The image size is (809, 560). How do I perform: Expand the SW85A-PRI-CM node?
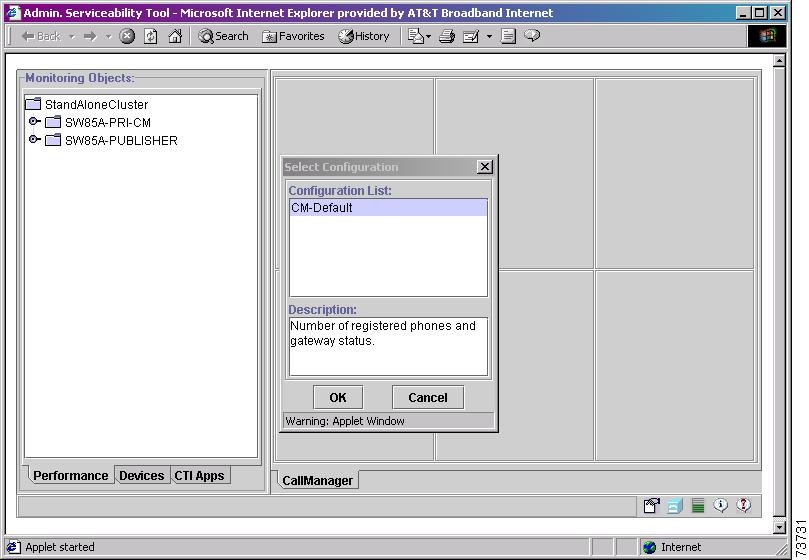pos(34,121)
